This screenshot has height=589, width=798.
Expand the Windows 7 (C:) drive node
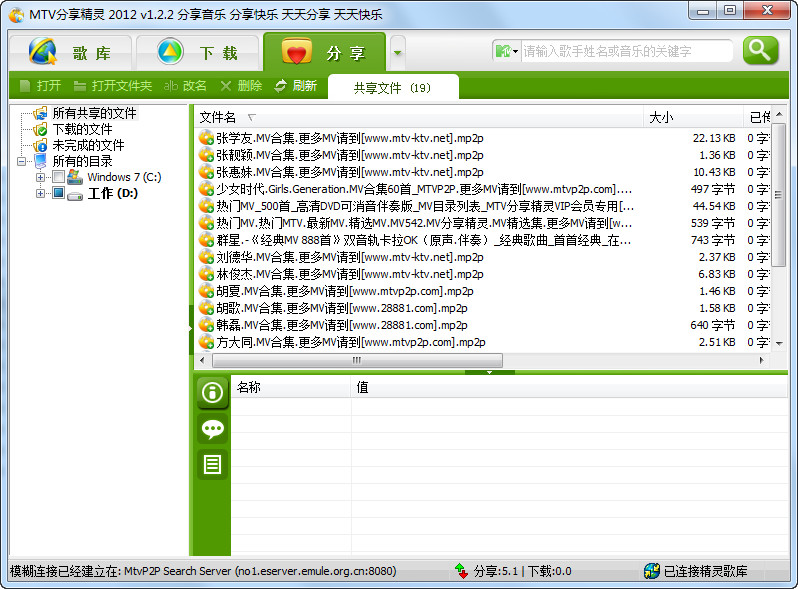(x=40, y=177)
